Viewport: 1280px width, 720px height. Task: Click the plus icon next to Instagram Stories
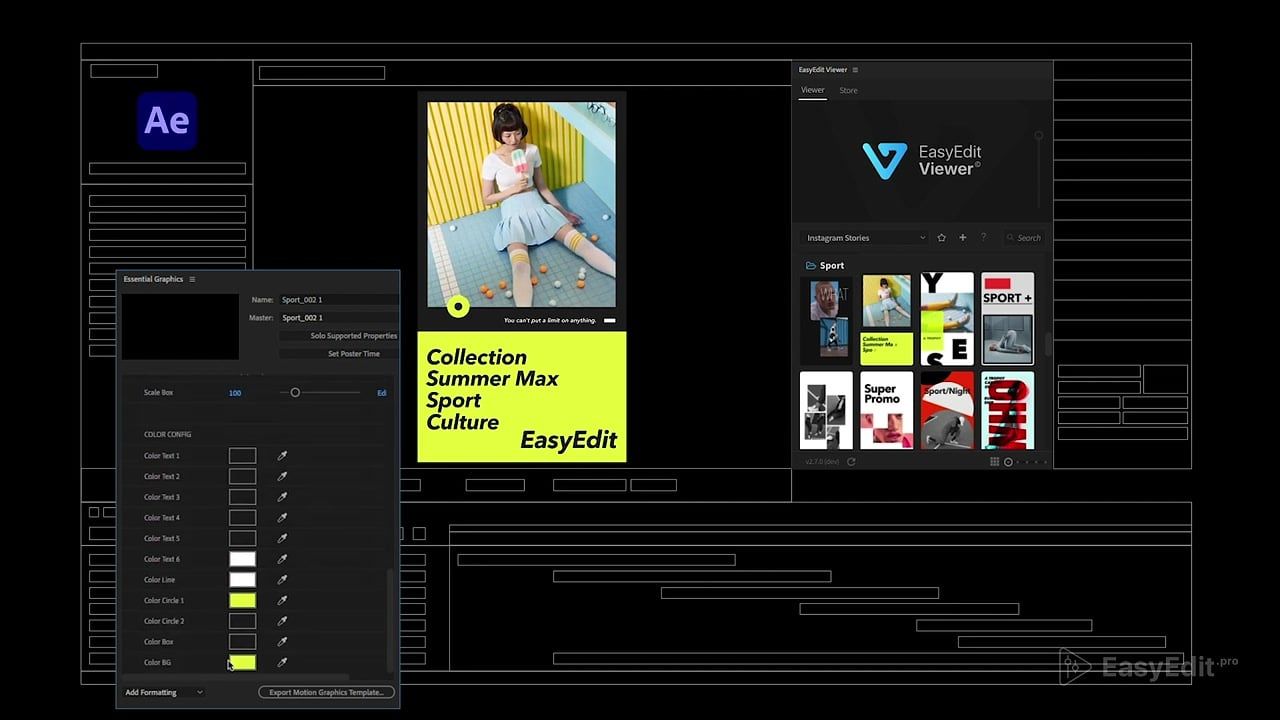[x=963, y=238]
